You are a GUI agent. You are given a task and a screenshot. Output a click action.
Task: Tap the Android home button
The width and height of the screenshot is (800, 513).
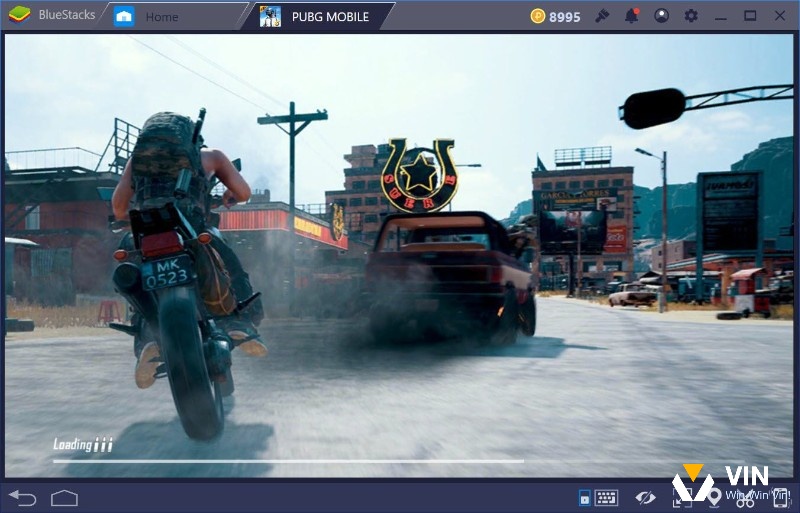65,498
